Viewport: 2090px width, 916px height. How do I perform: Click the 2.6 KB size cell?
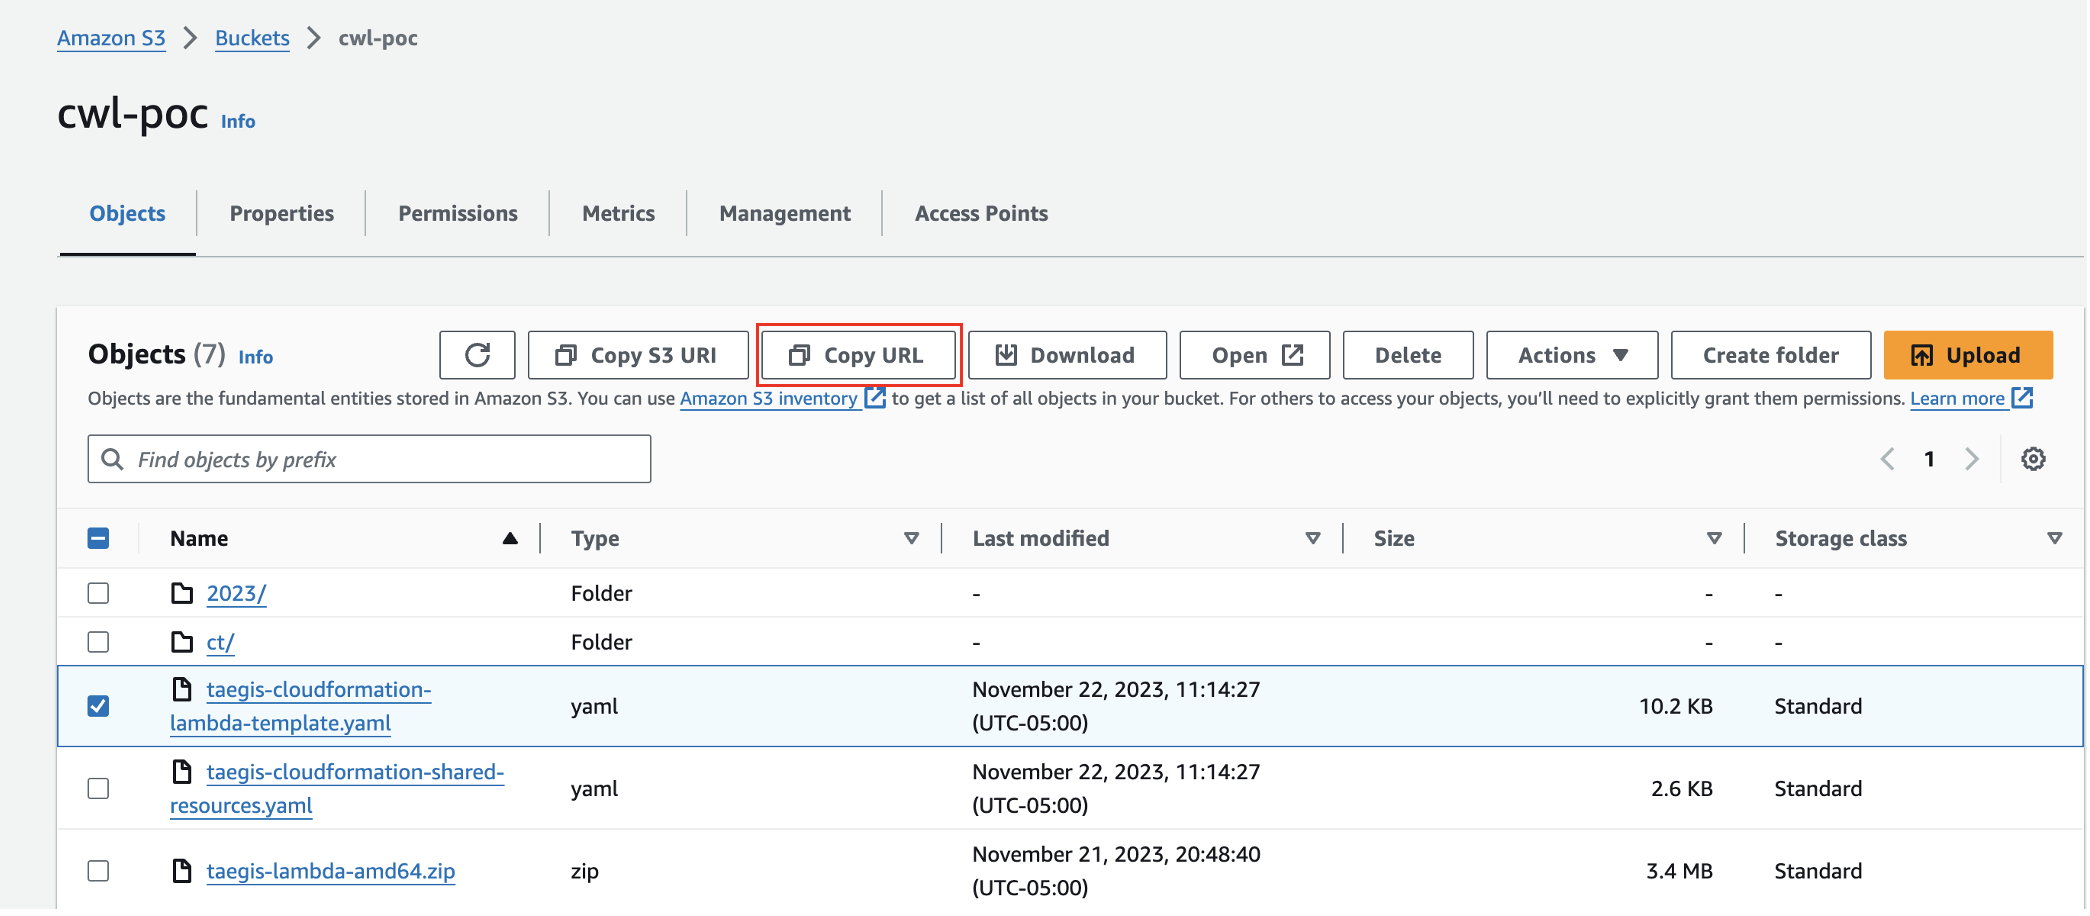[1682, 789]
